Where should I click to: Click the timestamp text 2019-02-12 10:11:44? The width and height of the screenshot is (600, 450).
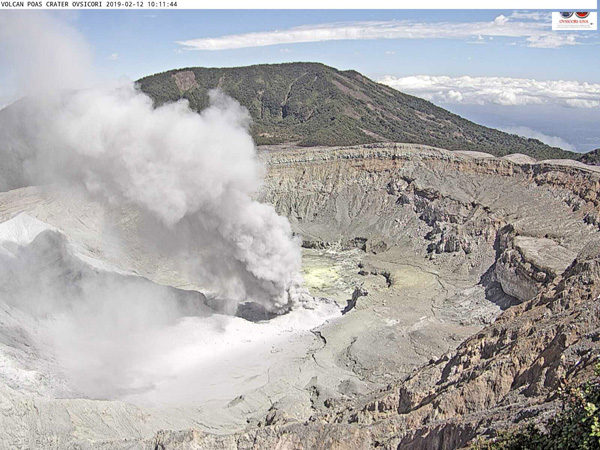142,4
